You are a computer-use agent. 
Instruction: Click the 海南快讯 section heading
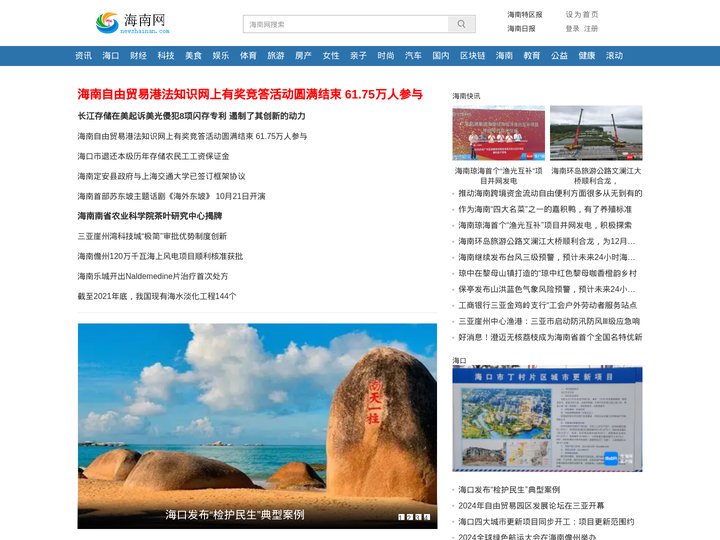(x=466, y=96)
